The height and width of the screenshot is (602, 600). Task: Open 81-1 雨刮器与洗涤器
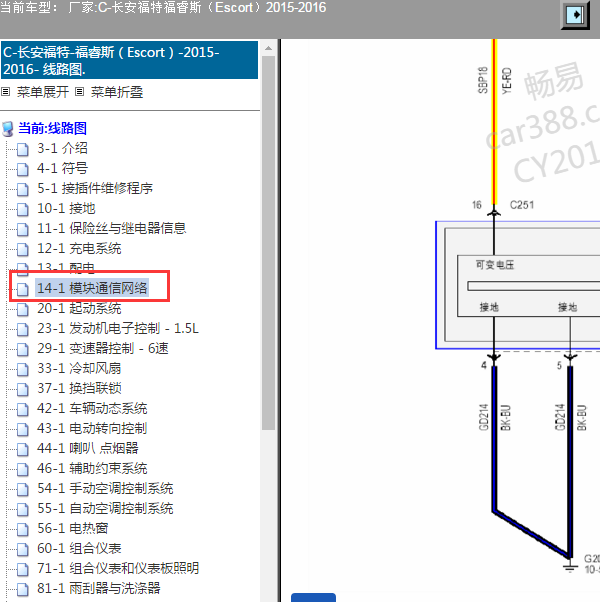pyautogui.click(x=99, y=588)
